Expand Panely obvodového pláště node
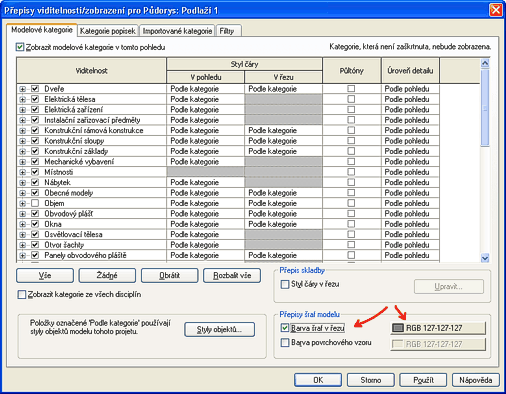 (x=22, y=255)
